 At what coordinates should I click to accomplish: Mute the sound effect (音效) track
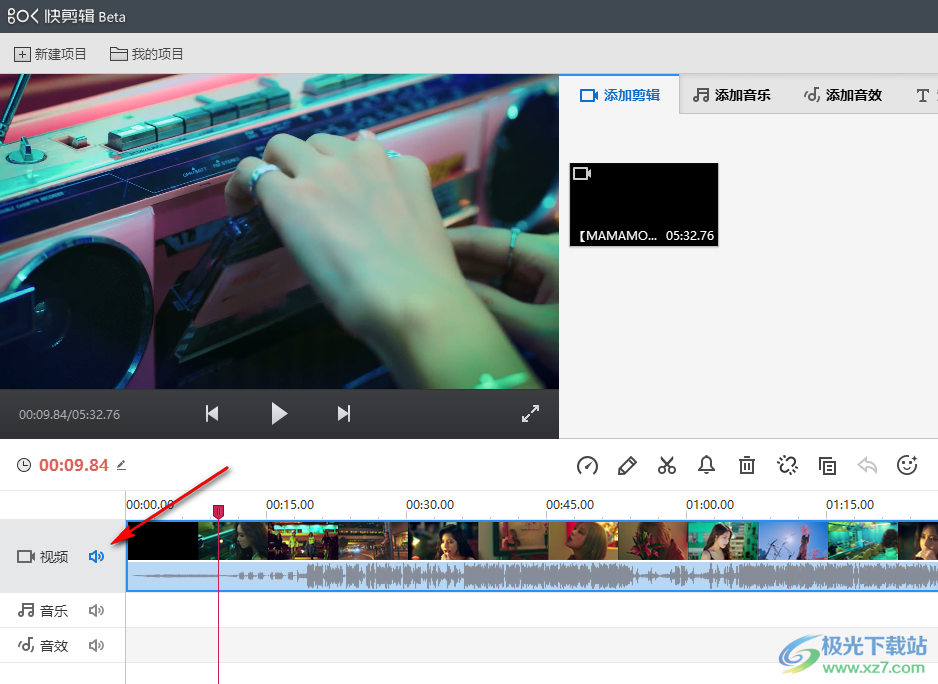coord(96,646)
